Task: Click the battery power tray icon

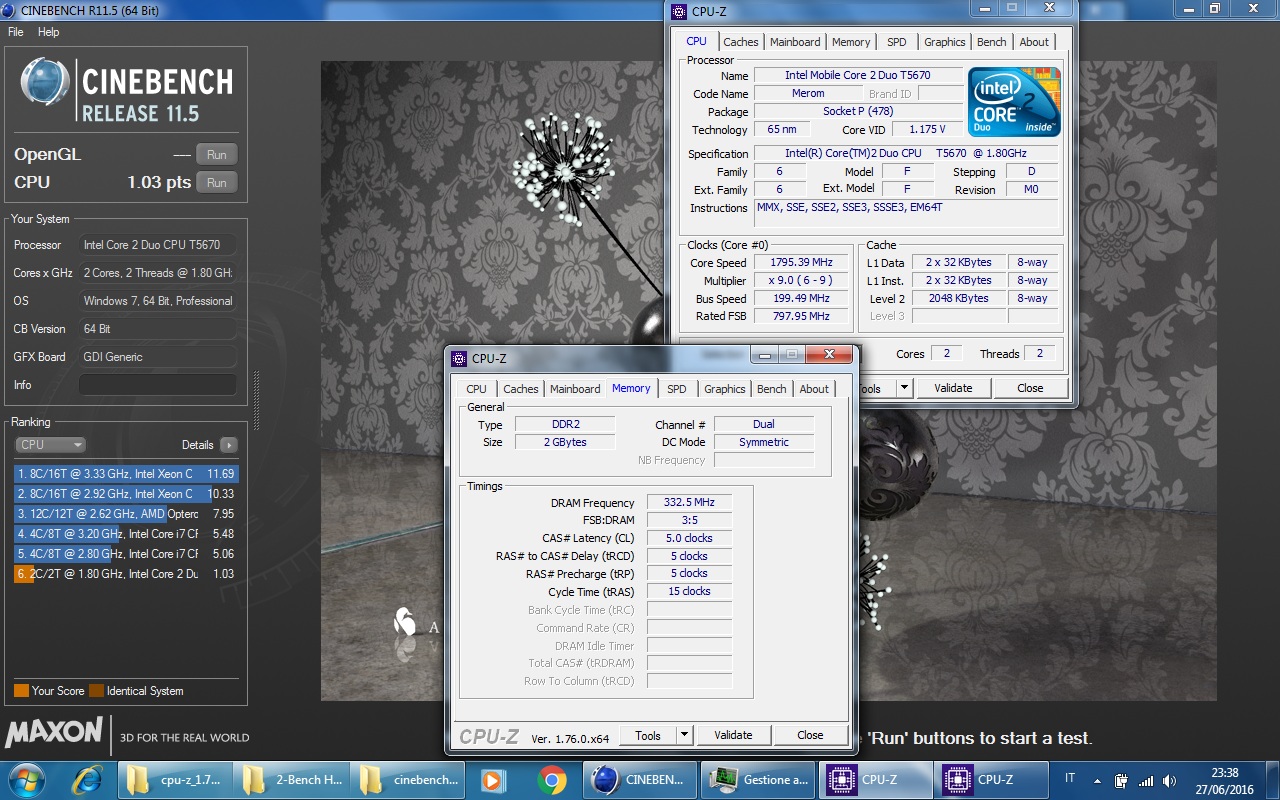Action: (1121, 780)
